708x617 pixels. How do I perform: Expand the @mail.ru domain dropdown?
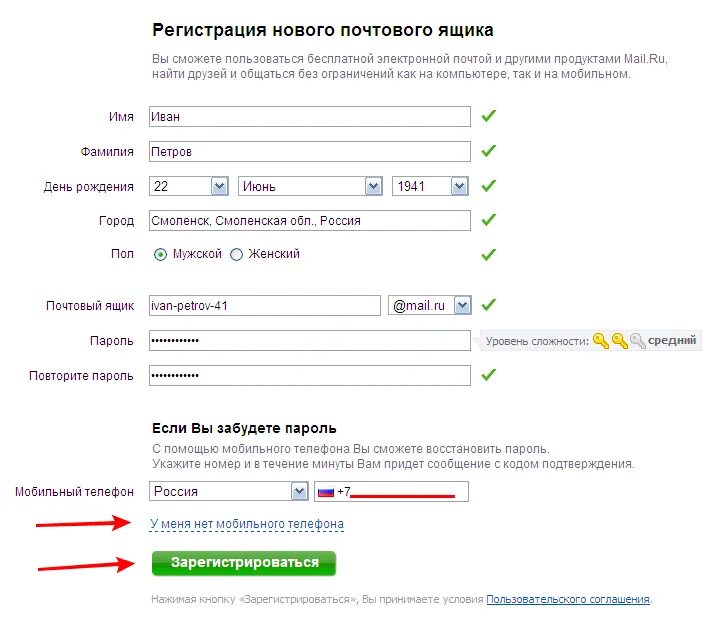coord(429,306)
